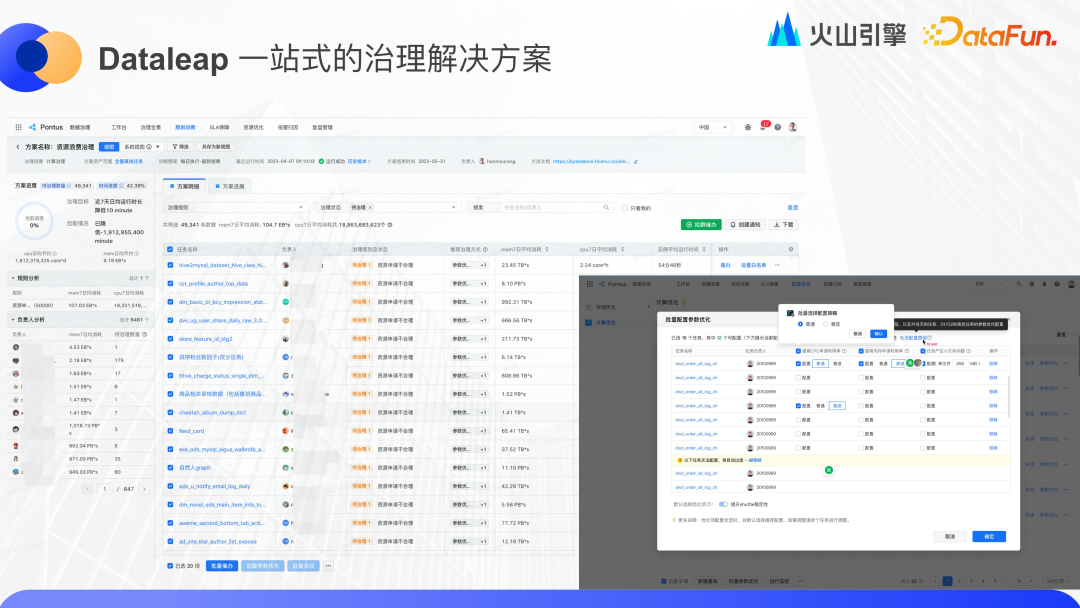Click the help question-mark icon top right

pyautogui.click(x=778, y=127)
